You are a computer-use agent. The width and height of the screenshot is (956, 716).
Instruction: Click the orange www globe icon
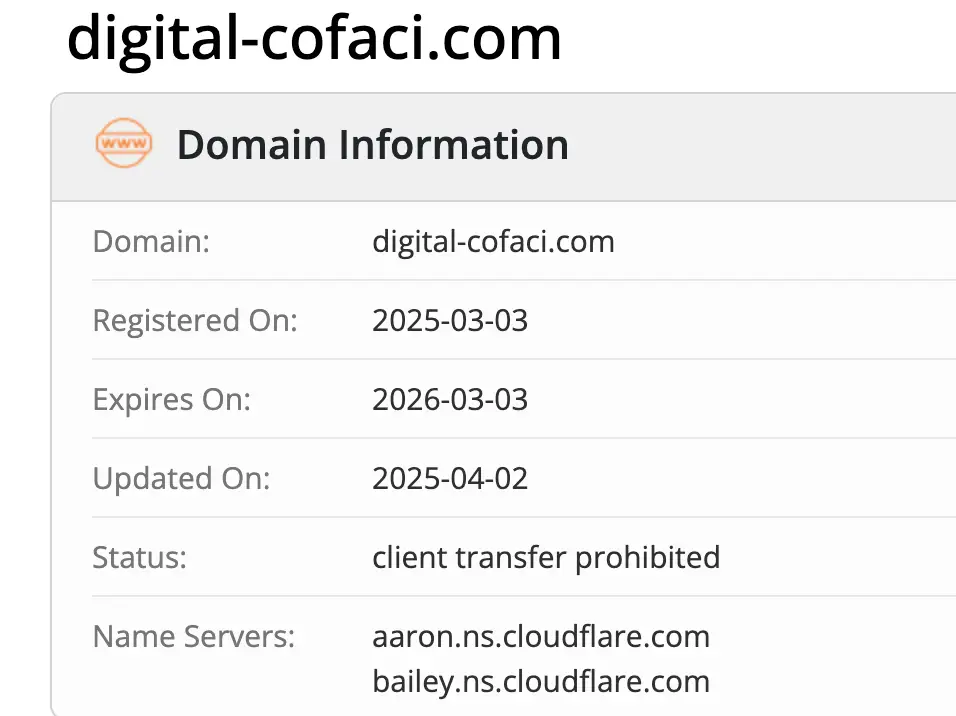124,145
